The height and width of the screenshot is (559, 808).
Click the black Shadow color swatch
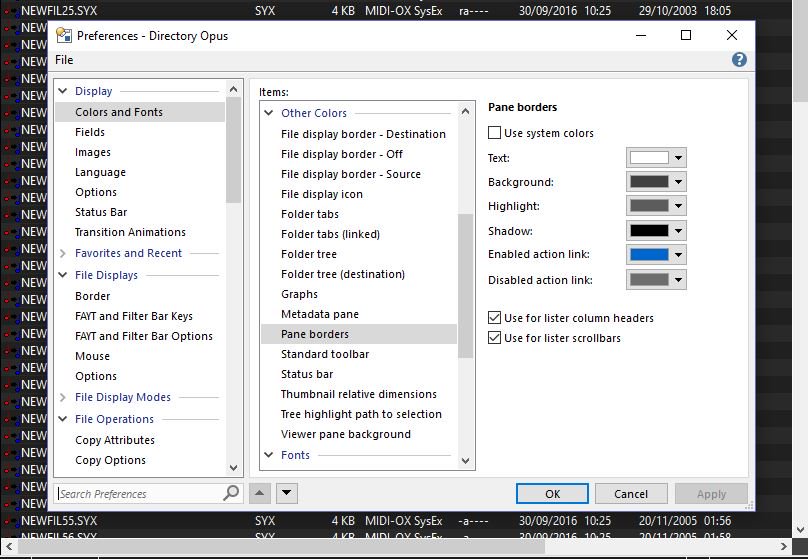coord(649,231)
